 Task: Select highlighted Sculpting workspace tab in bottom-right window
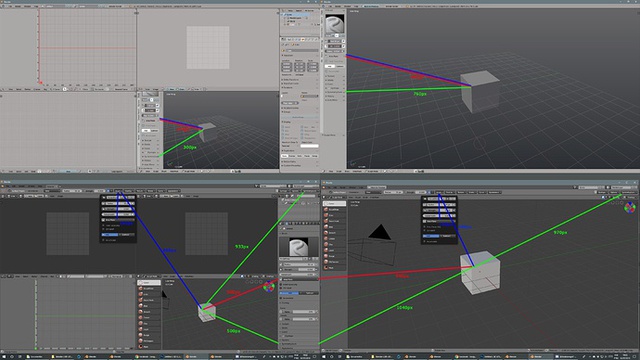coord(377,187)
